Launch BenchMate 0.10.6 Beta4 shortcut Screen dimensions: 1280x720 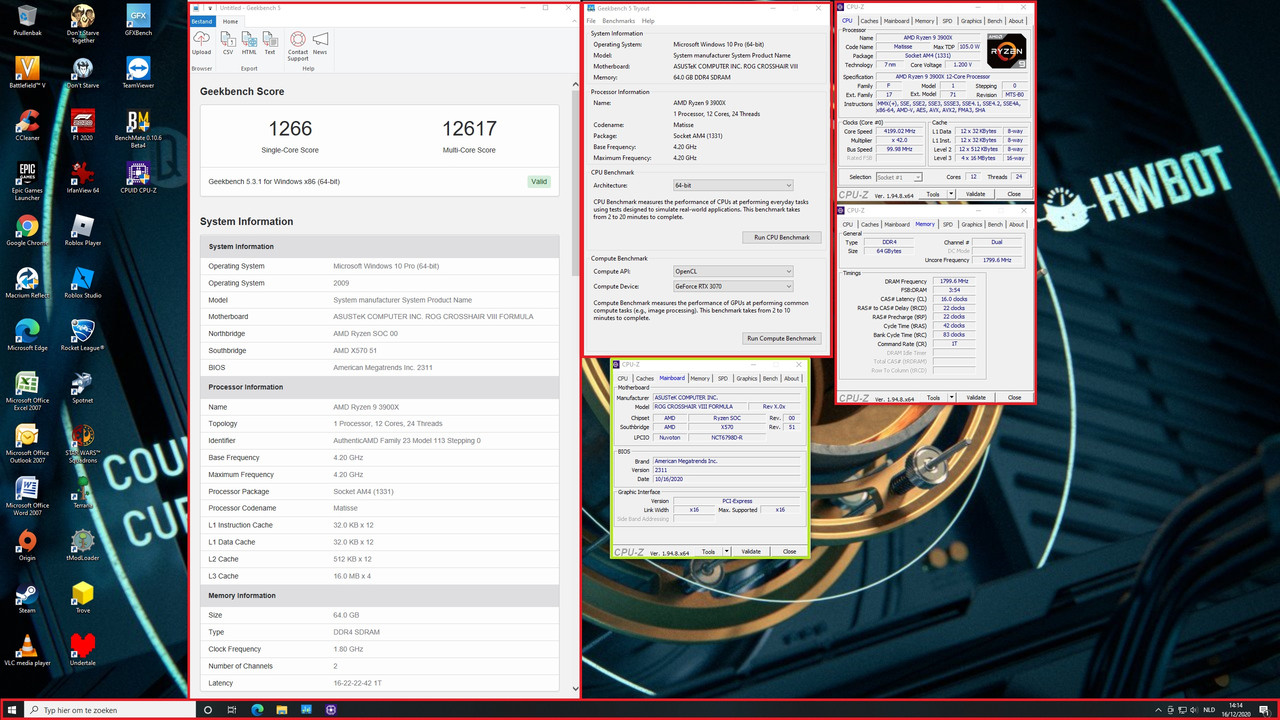click(x=138, y=128)
